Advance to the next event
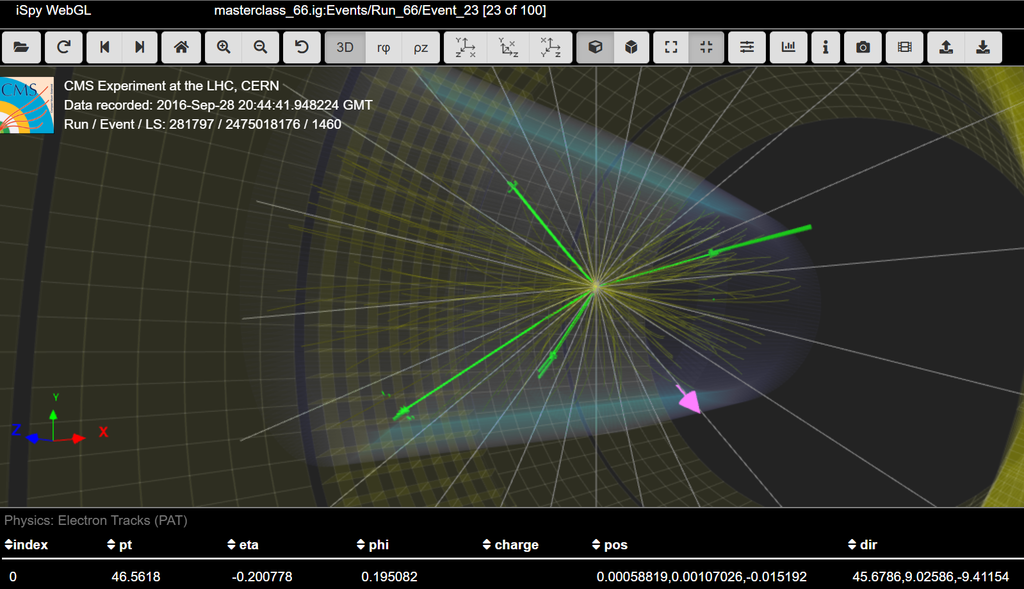The height and width of the screenshot is (589, 1024). click(x=139, y=47)
